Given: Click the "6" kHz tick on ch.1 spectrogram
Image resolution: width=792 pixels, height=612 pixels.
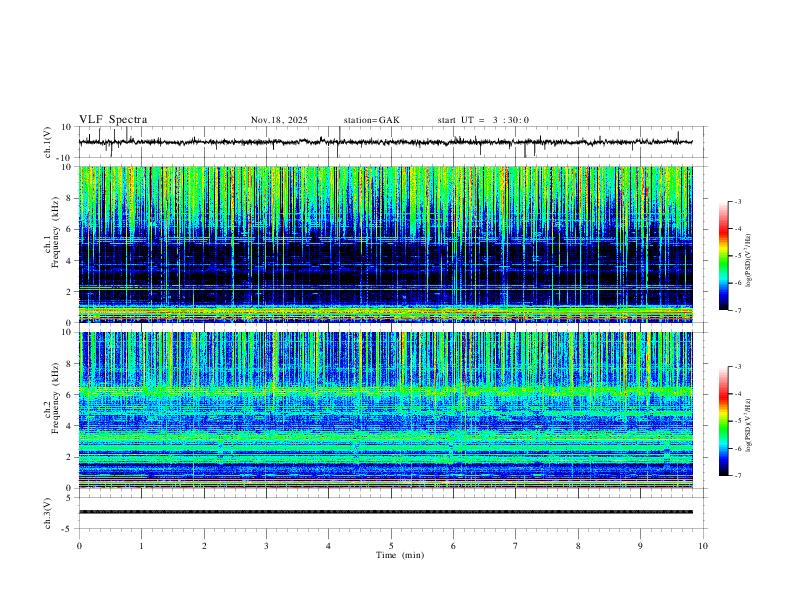Looking at the screenshot, I should point(69,229).
